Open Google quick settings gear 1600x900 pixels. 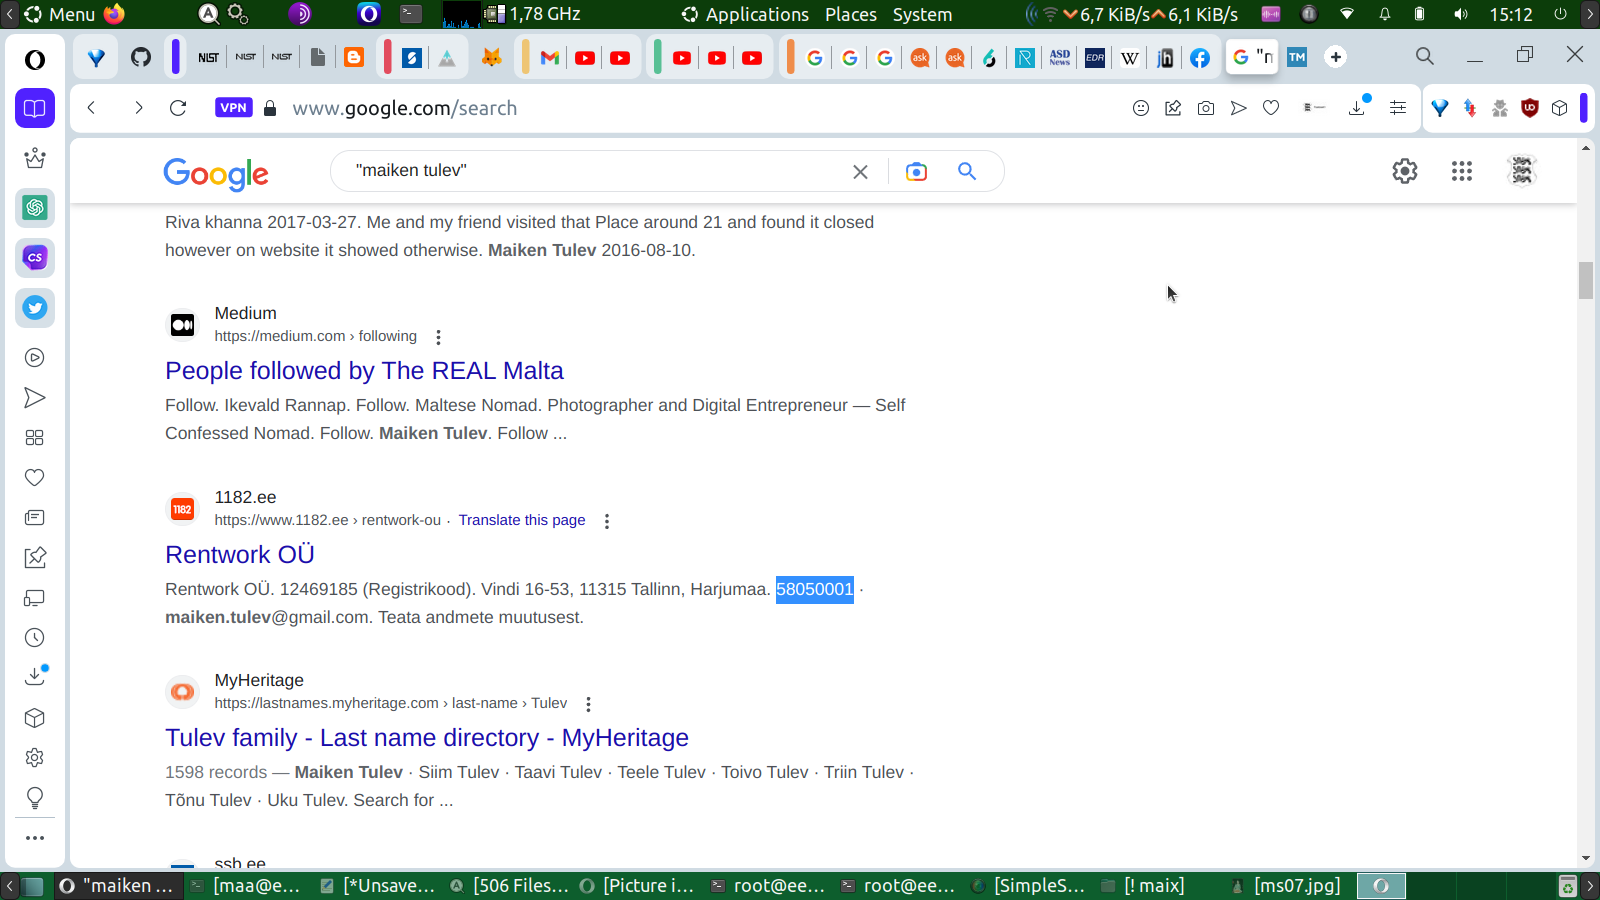tap(1405, 171)
